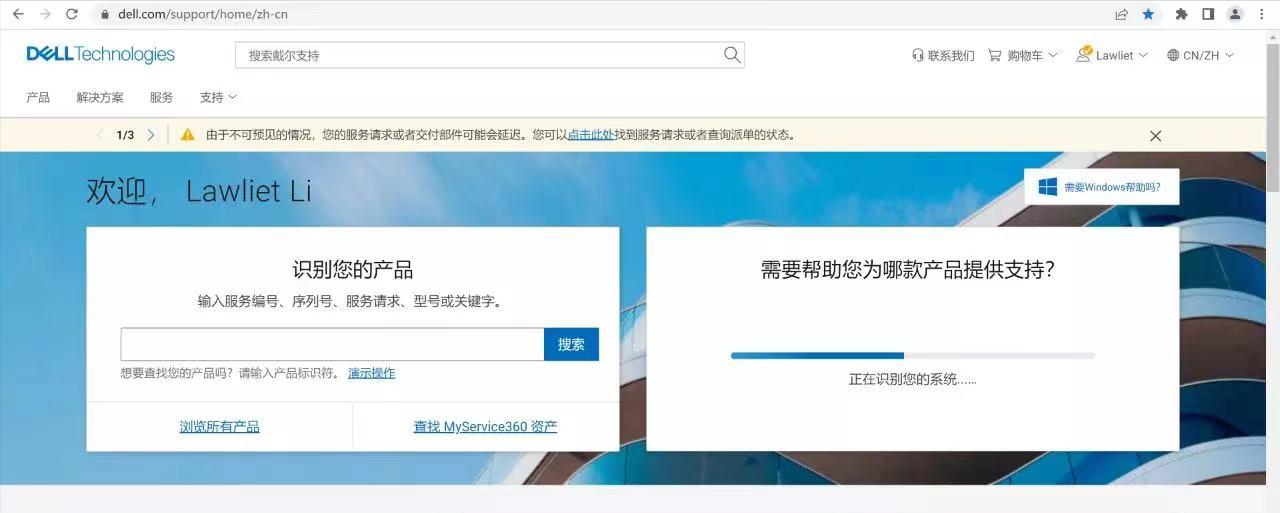Open the 解决方案 menu item

[100, 97]
